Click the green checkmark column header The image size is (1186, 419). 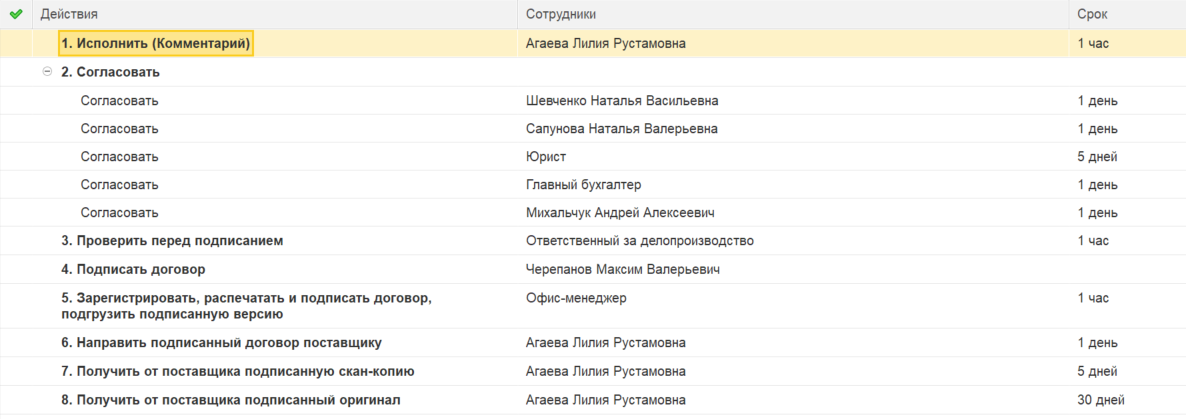click(16, 14)
